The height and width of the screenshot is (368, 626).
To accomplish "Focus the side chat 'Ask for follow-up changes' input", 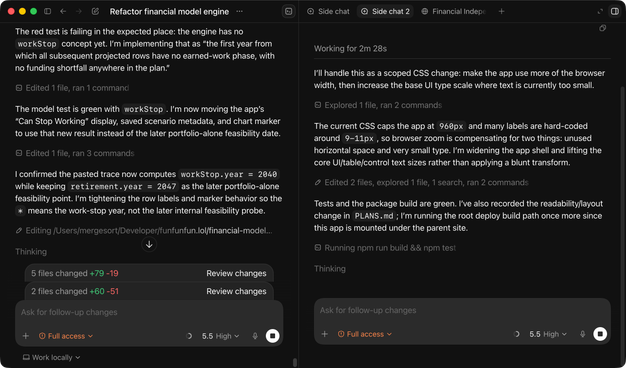I will [x=462, y=311].
